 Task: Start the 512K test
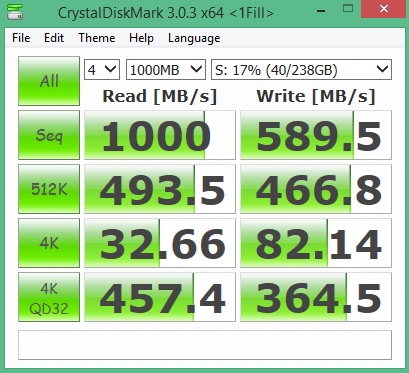[49, 189]
